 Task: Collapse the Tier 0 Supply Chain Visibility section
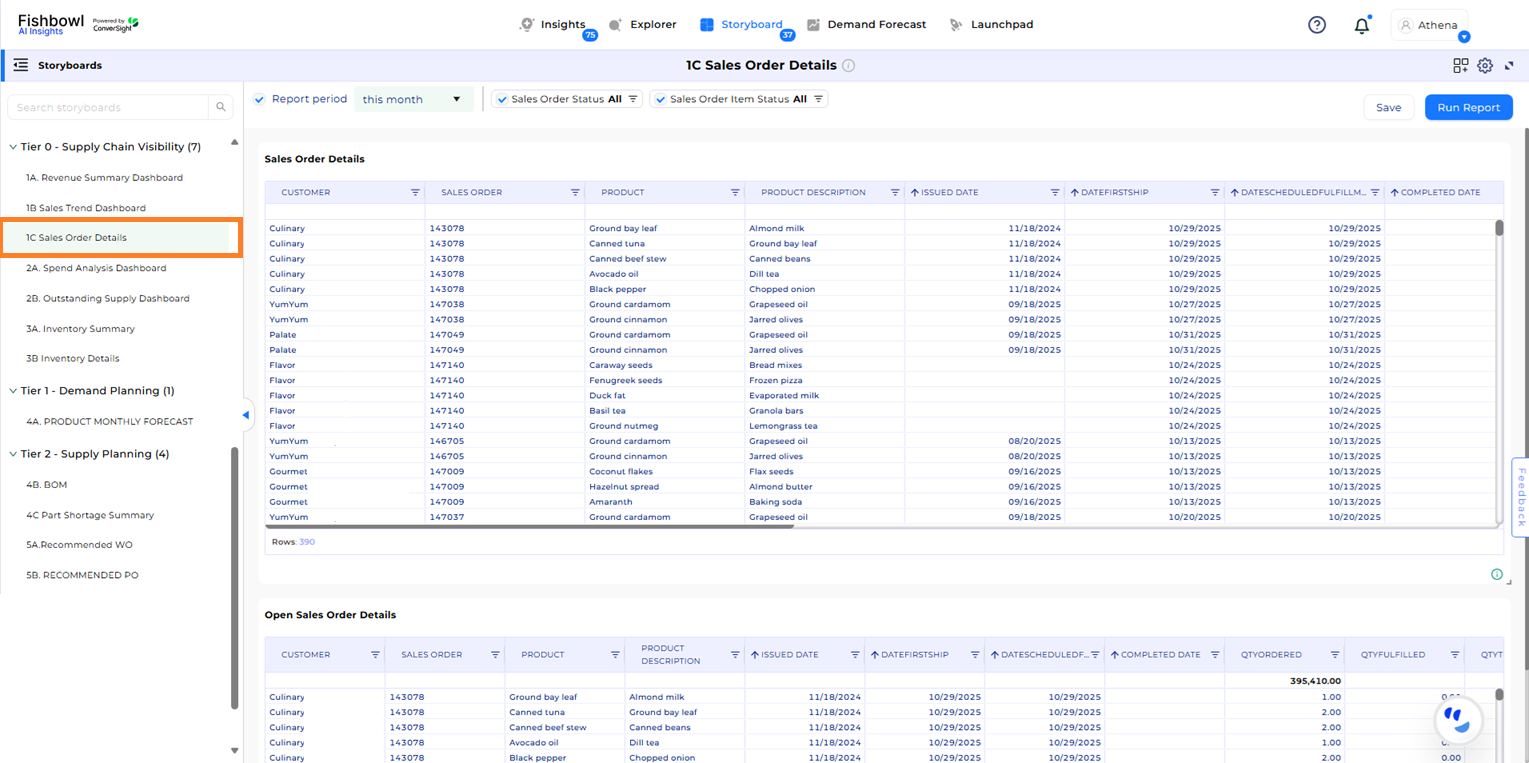14,146
